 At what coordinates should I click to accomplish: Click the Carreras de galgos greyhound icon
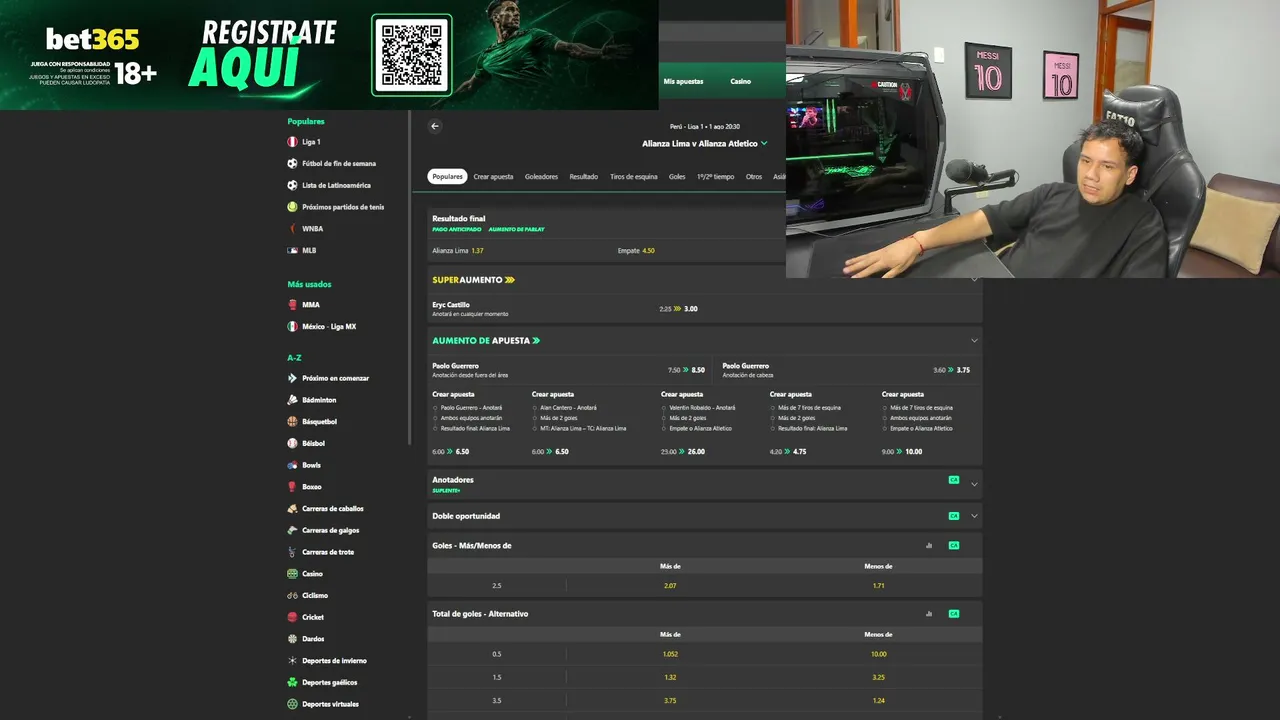[292, 530]
